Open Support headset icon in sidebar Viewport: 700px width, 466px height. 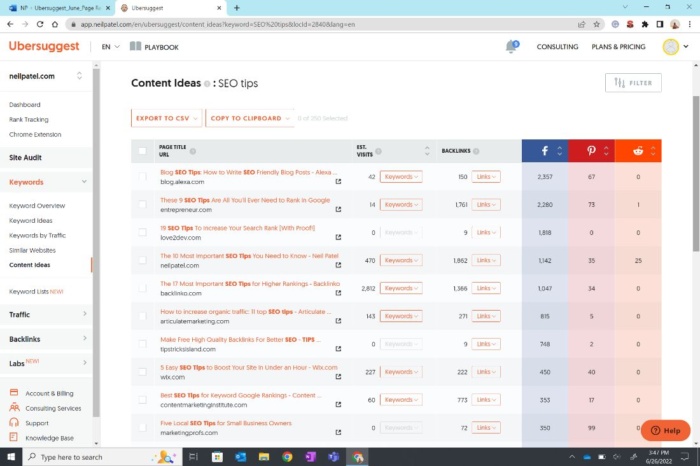(14, 422)
